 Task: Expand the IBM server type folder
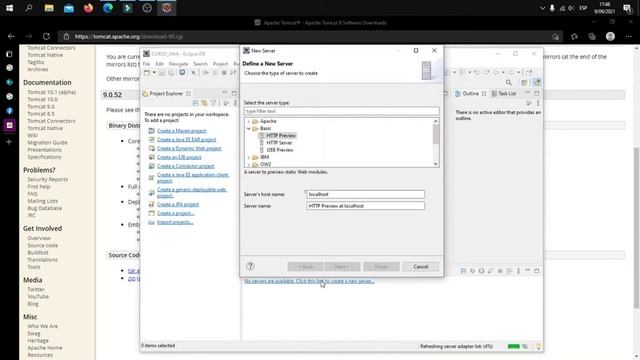pos(249,157)
